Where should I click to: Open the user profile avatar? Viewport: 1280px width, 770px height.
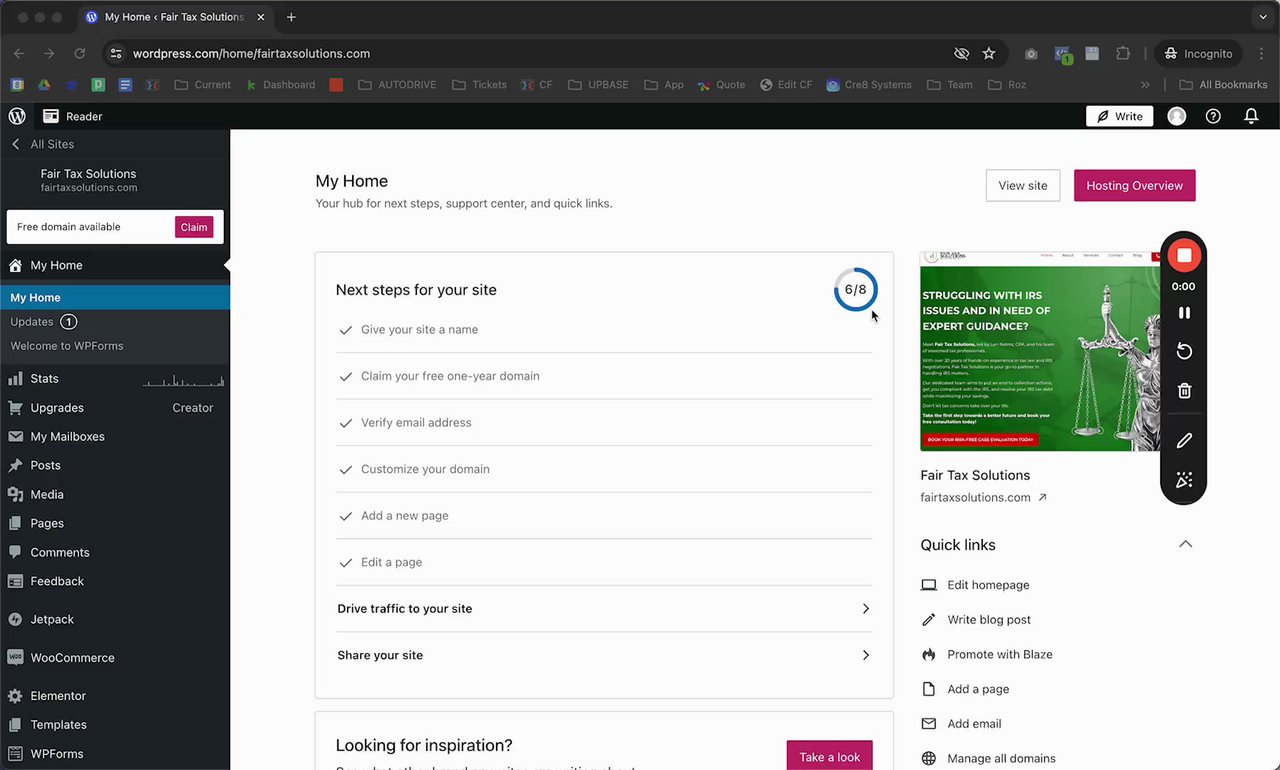tap(1177, 116)
